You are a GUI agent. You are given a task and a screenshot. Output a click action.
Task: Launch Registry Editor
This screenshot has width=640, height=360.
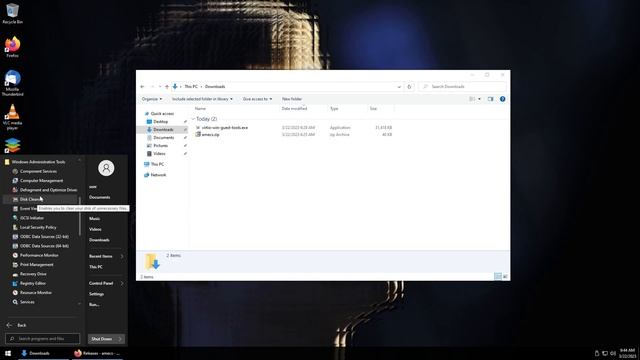[x=33, y=283]
